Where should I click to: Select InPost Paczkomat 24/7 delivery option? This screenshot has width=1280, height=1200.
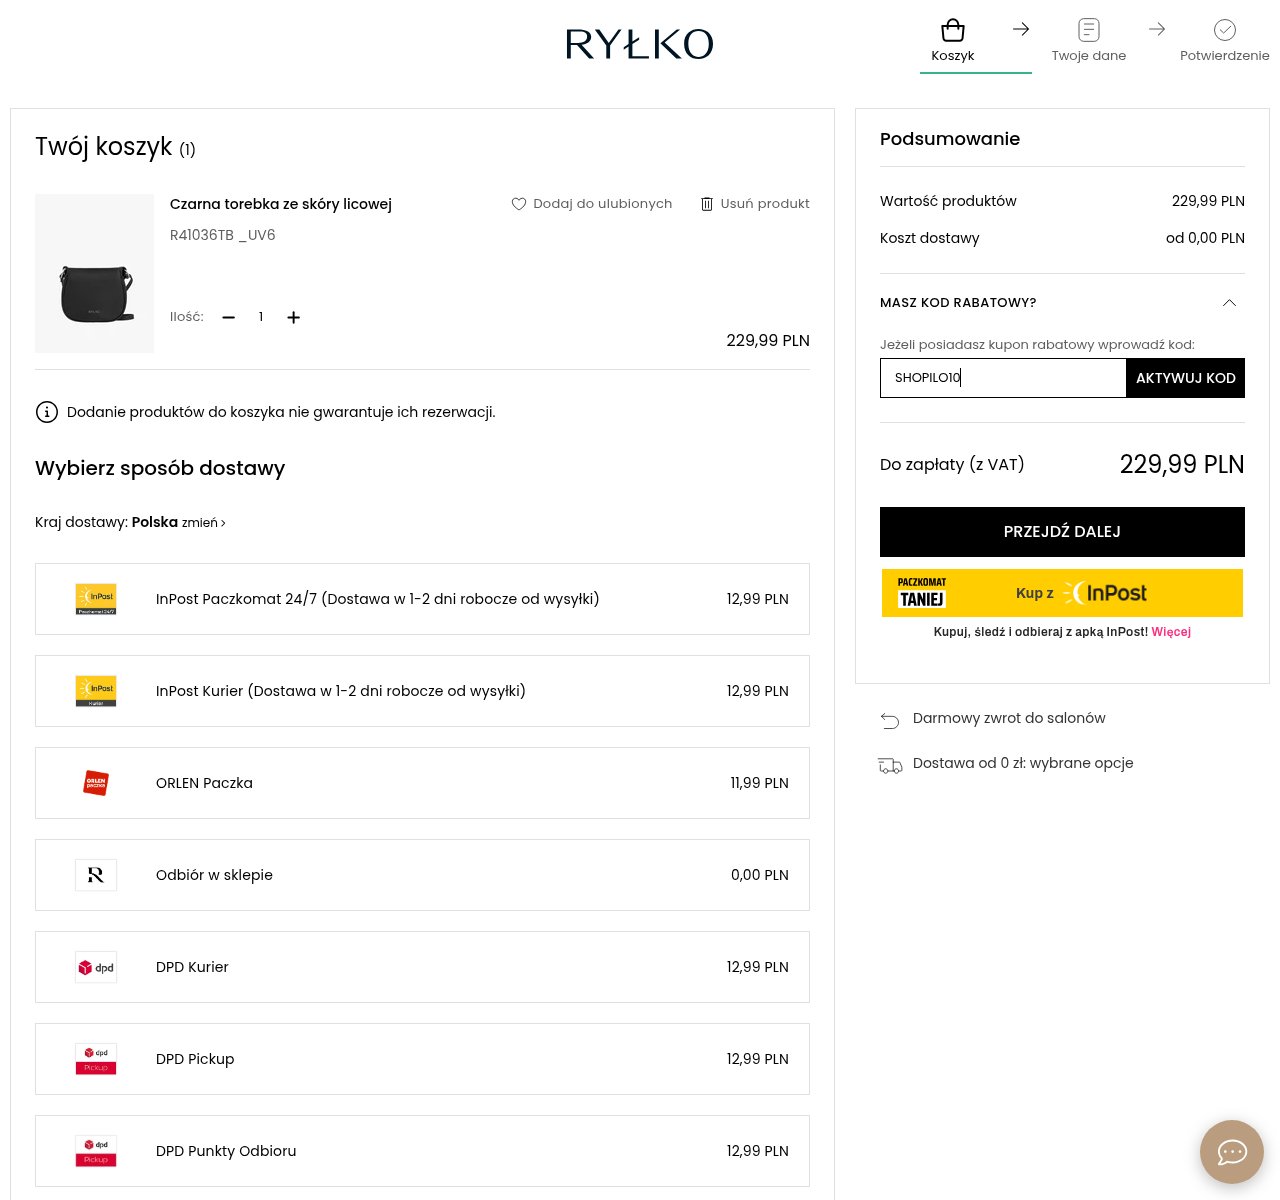(x=422, y=599)
